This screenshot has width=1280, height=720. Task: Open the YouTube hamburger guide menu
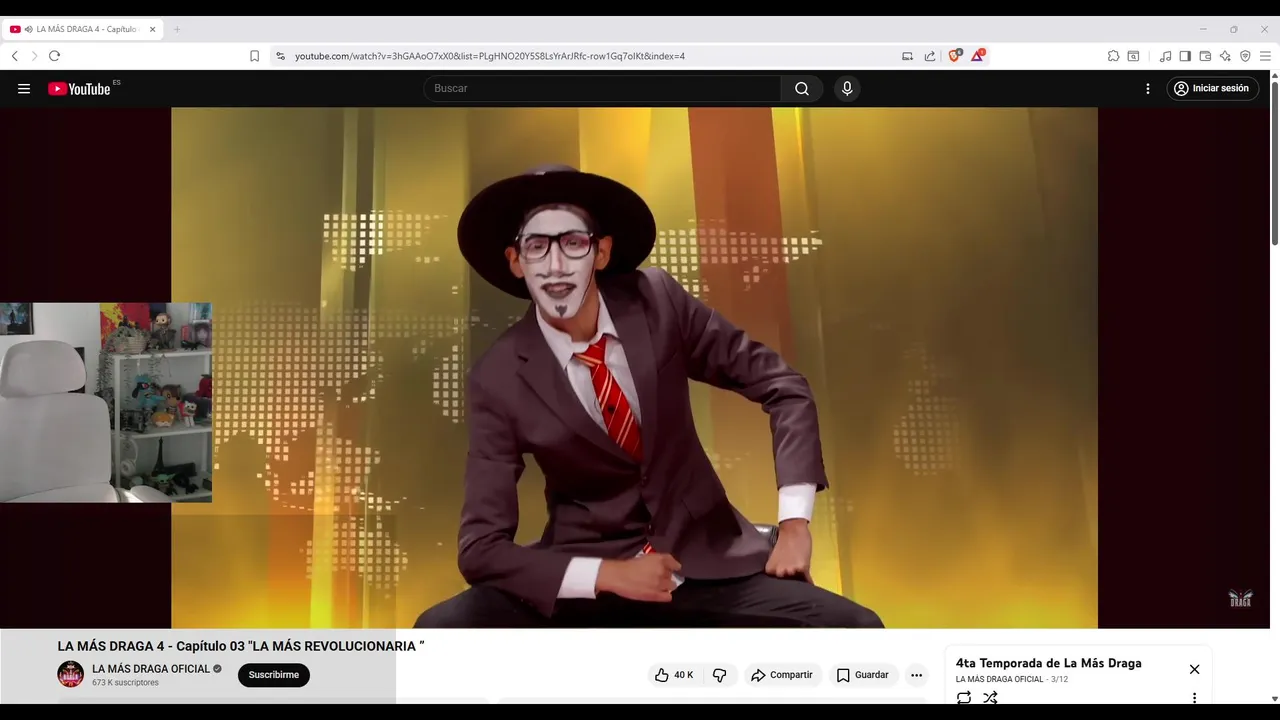point(24,88)
